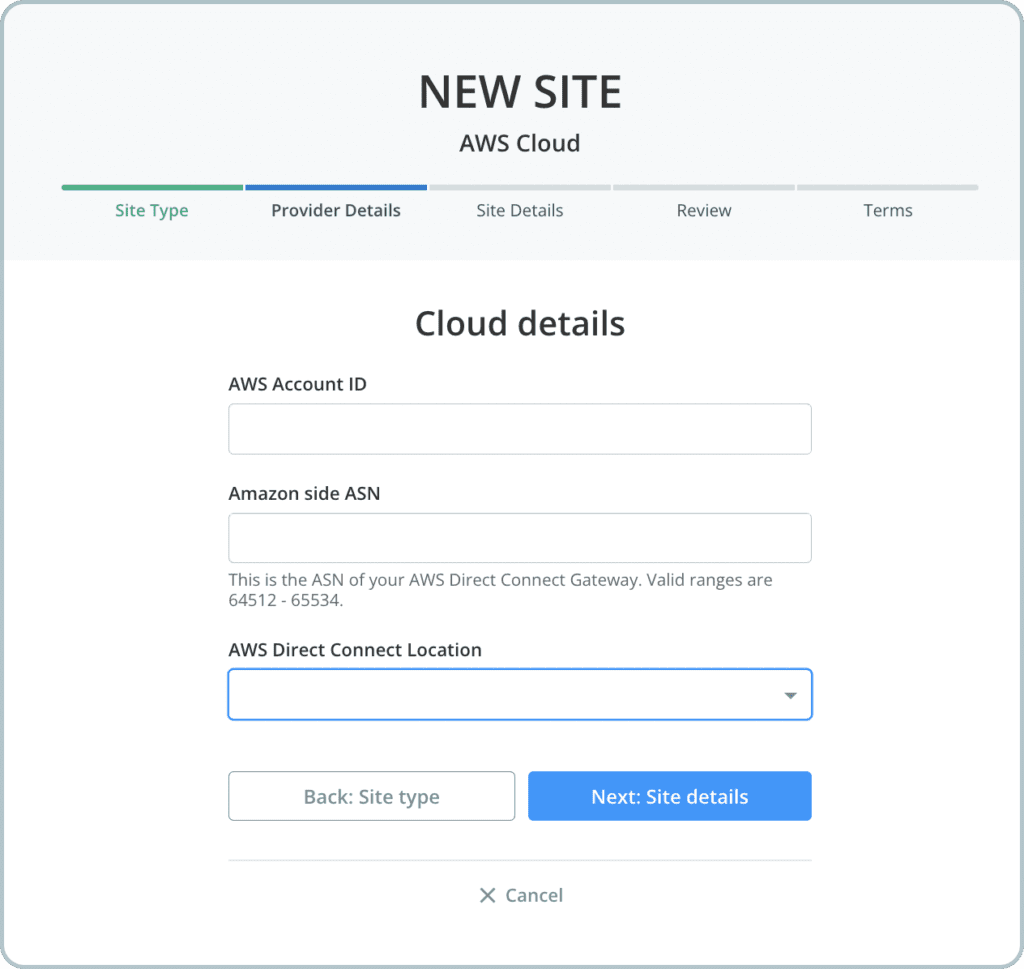Viewport: 1024px width, 969px height.
Task: Click the gray Terms progress segment
Action: coord(887,187)
